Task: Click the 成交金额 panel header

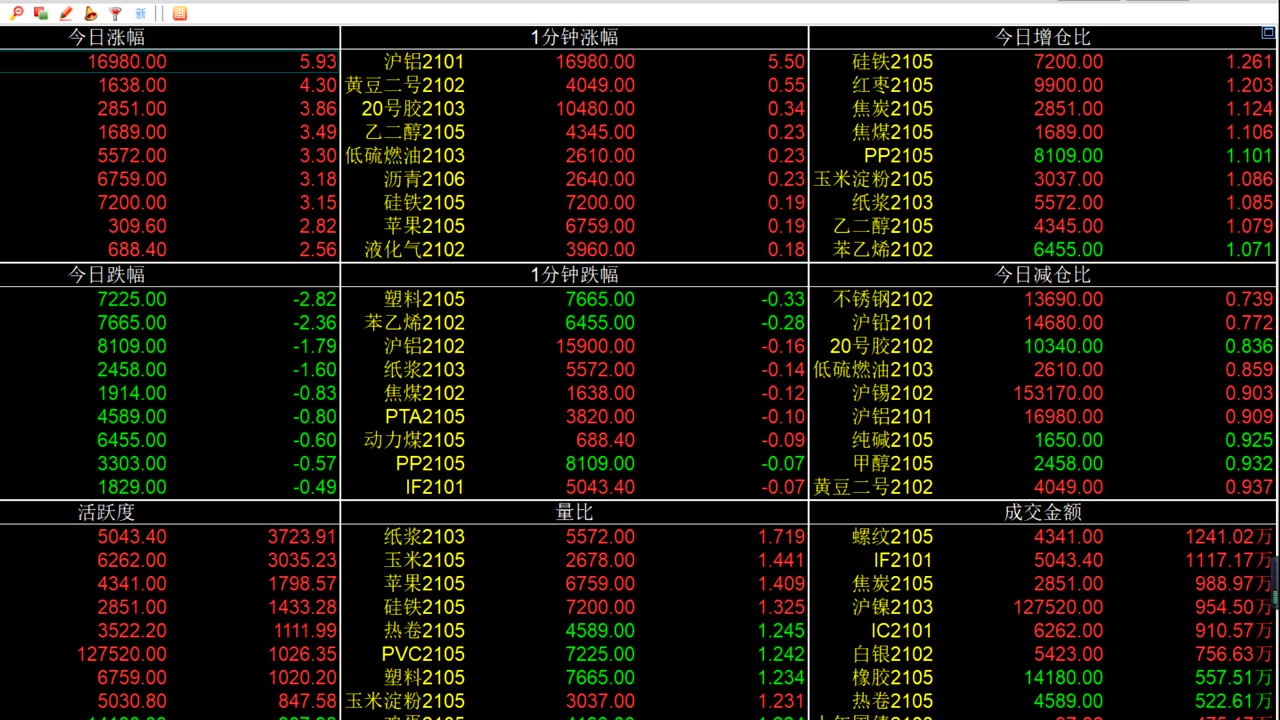Action: click(1042, 512)
